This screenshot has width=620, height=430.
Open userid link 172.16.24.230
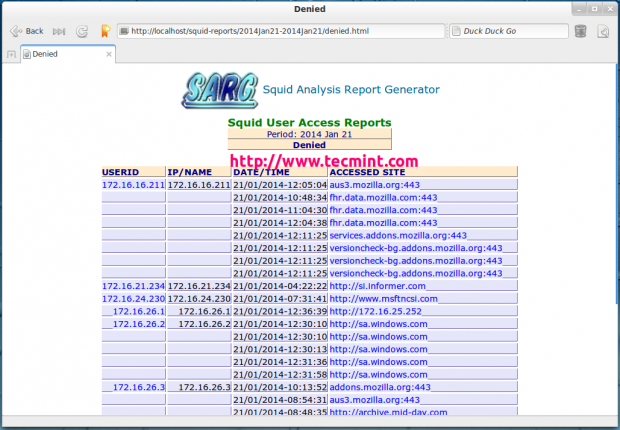click(133, 299)
